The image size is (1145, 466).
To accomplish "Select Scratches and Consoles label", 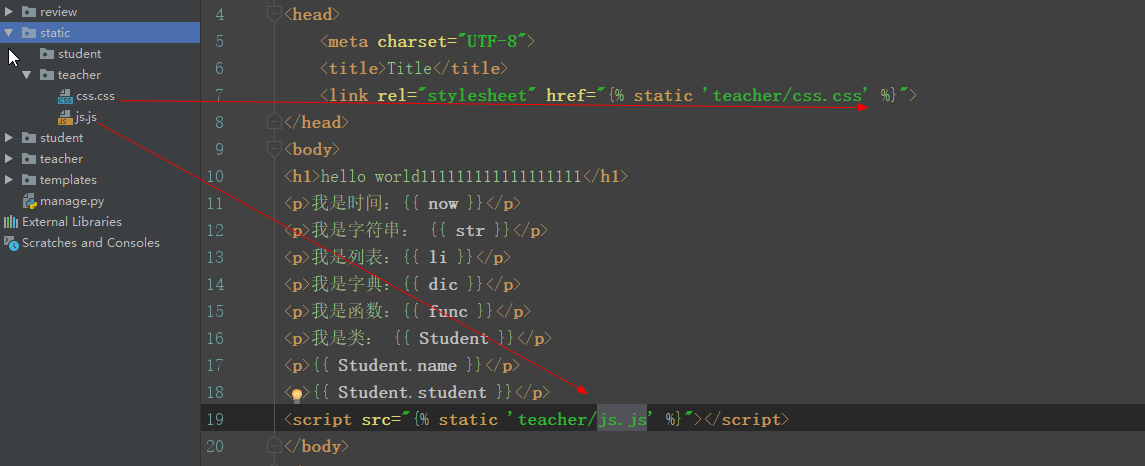I will [x=91, y=243].
